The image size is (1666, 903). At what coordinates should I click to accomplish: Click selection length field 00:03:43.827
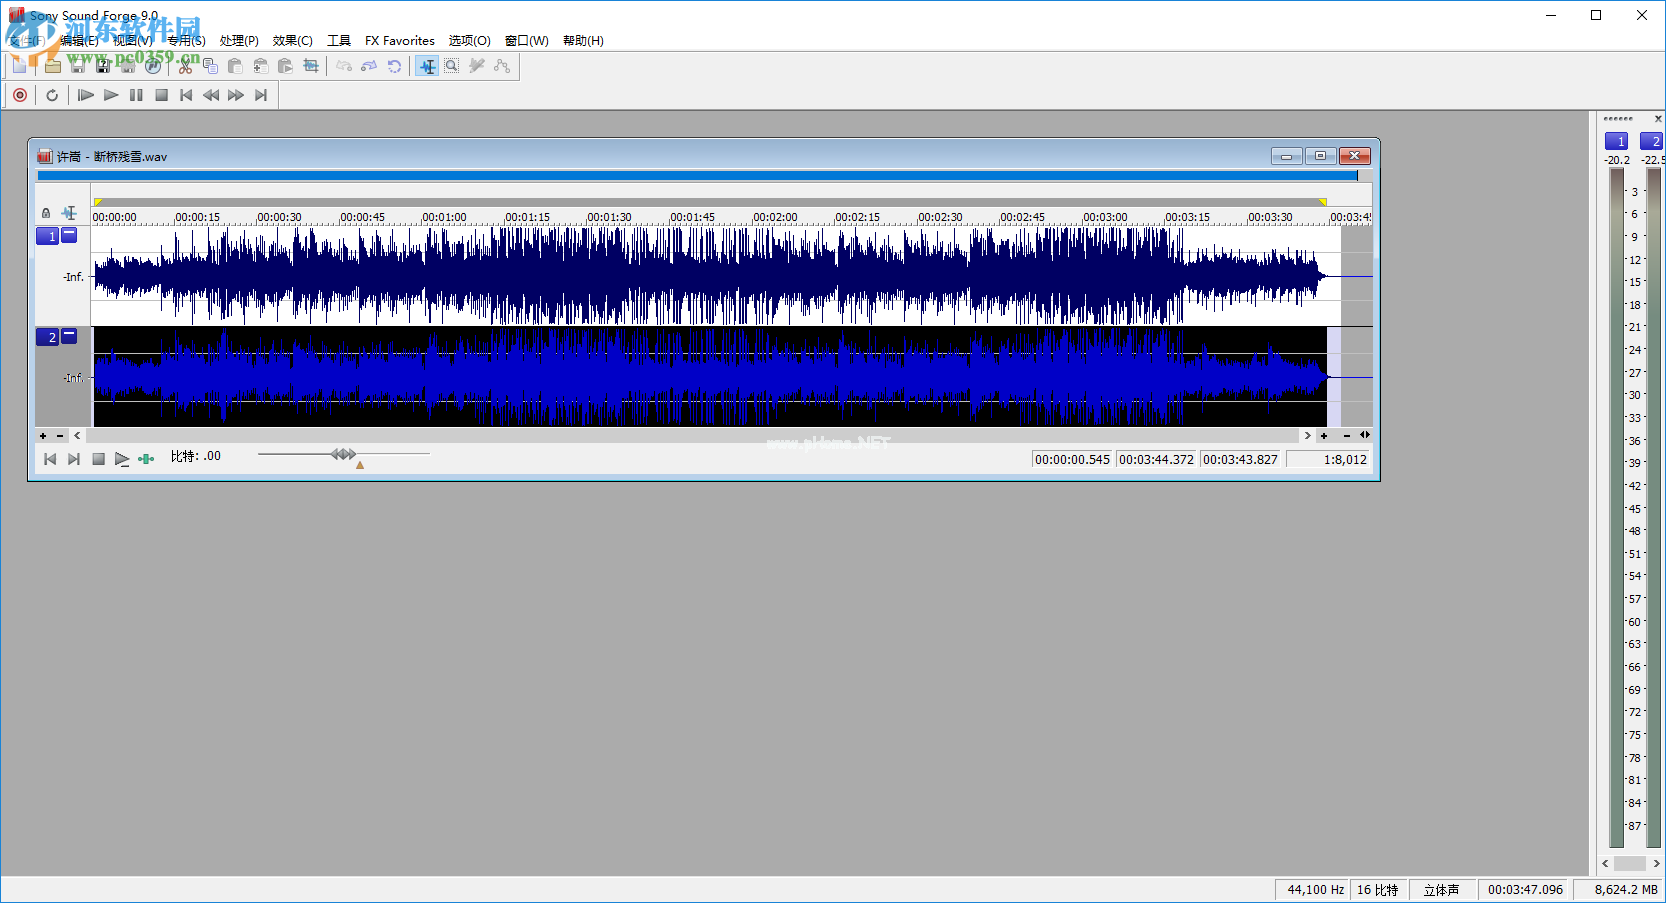click(x=1240, y=460)
